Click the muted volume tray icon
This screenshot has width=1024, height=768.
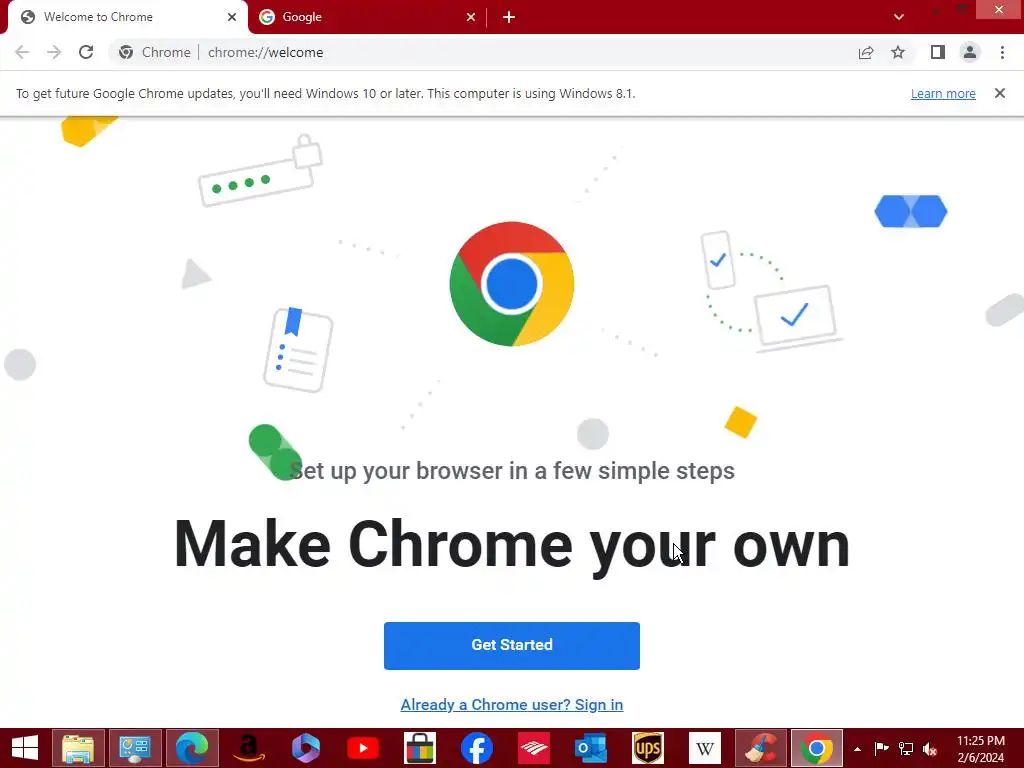(x=931, y=749)
